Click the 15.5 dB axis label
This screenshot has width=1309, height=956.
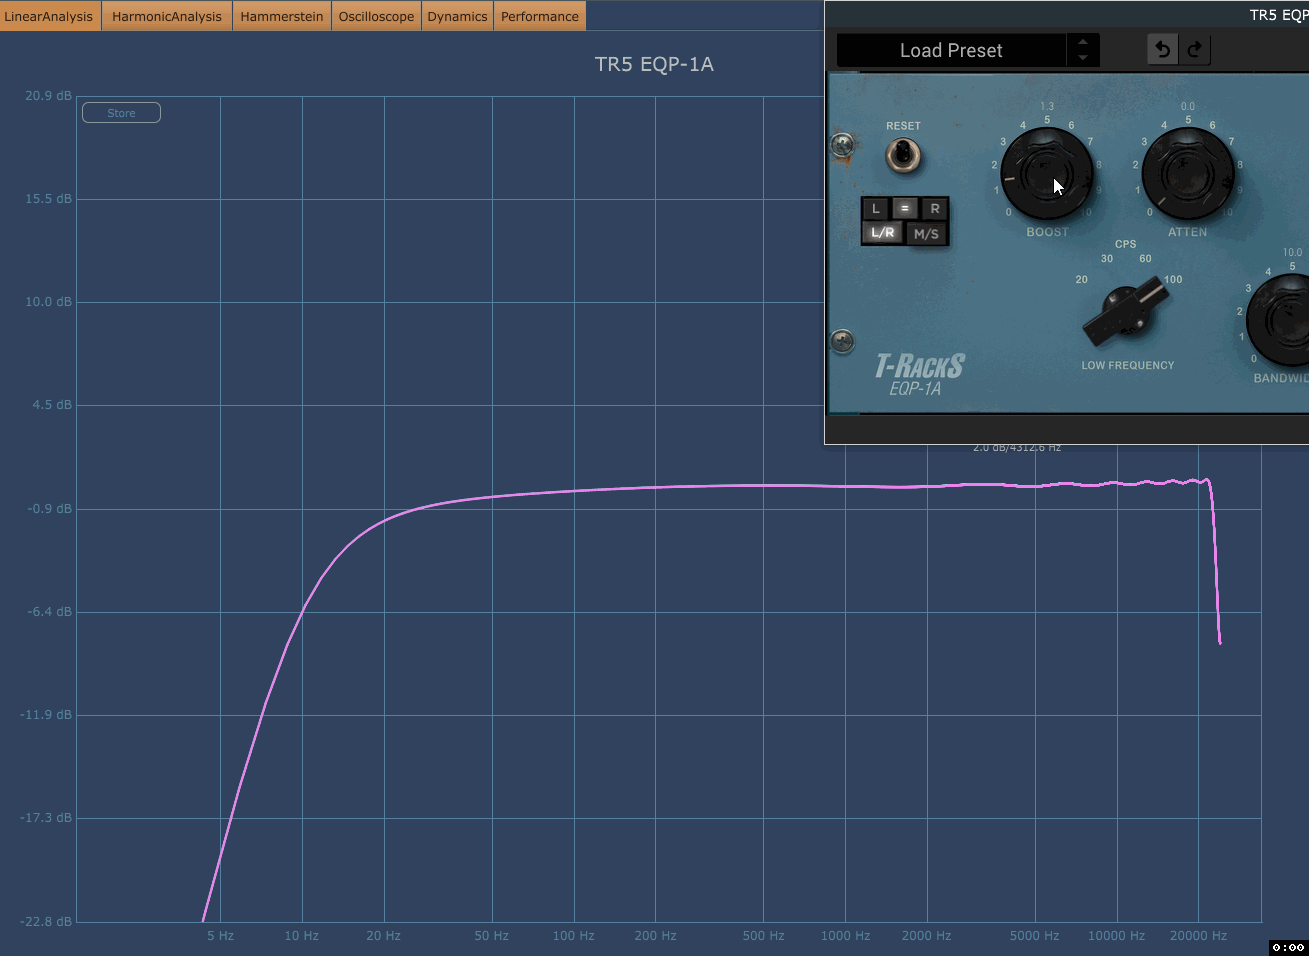click(48, 199)
